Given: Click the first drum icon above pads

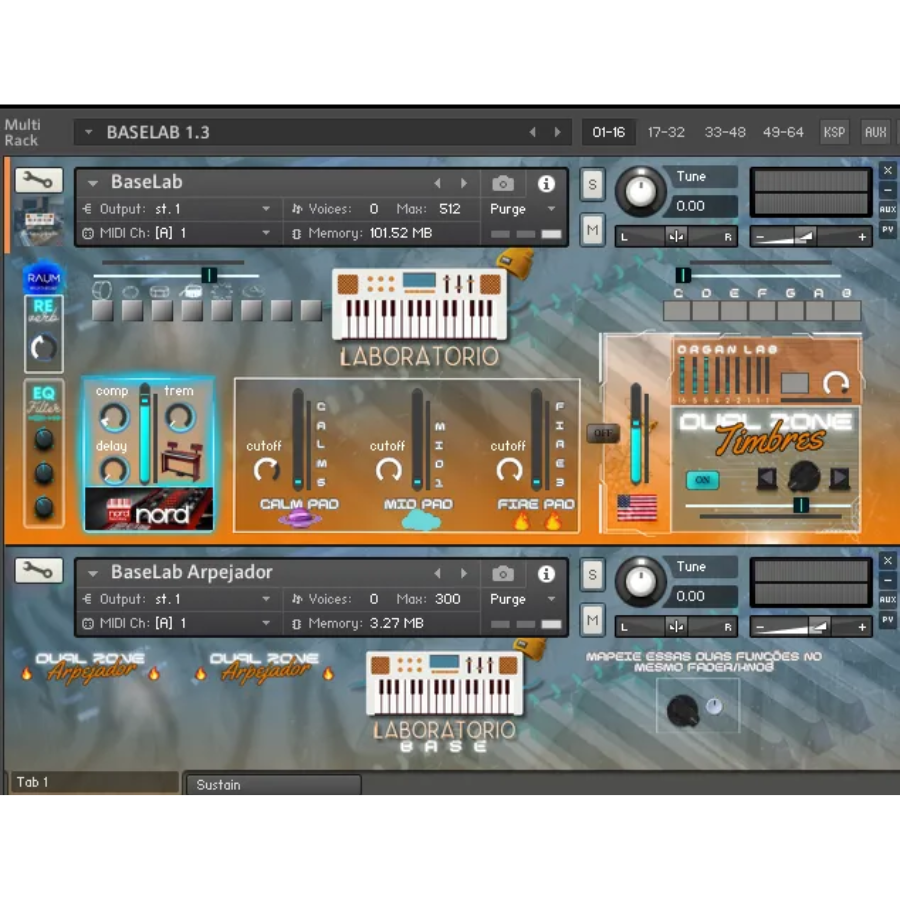Looking at the screenshot, I should 102,290.
